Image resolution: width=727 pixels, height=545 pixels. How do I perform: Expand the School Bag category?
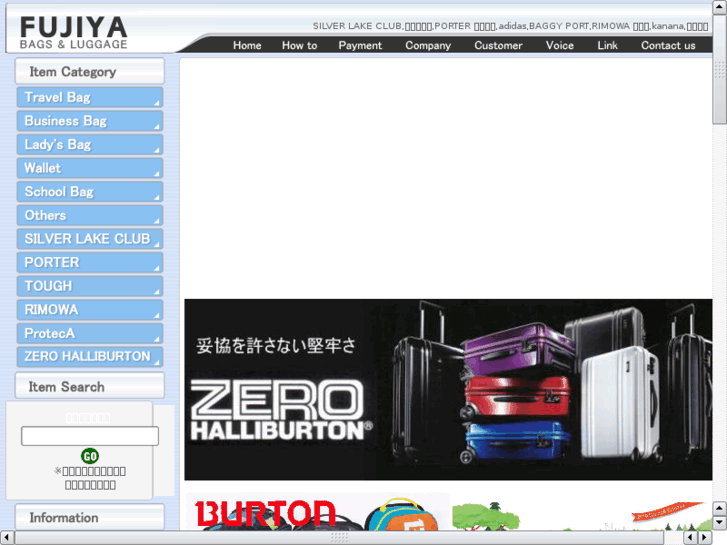point(90,192)
